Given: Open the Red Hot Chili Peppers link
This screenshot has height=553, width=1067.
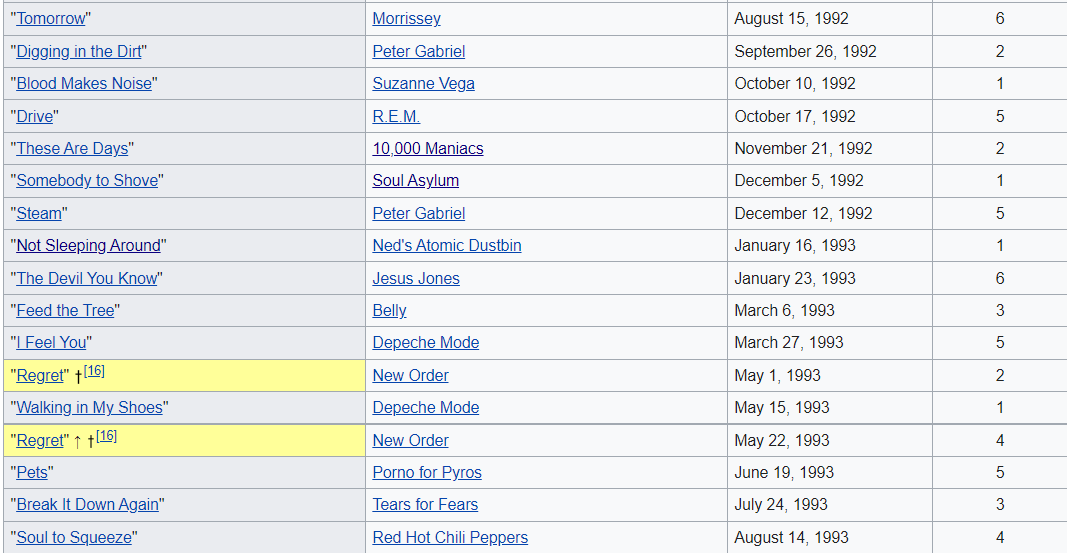Looking at the screenshot, I should (450, 537).
